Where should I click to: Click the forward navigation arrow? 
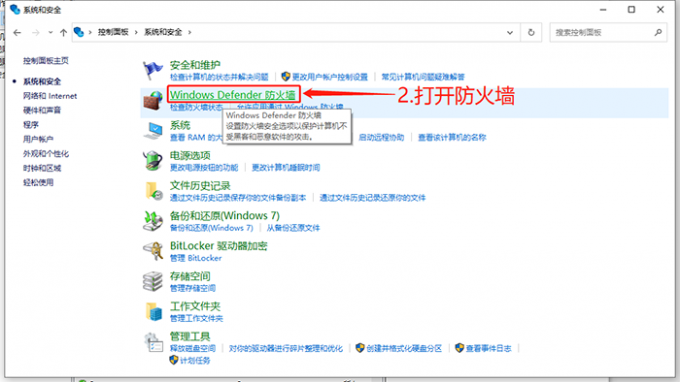click(x=36, y=33)
